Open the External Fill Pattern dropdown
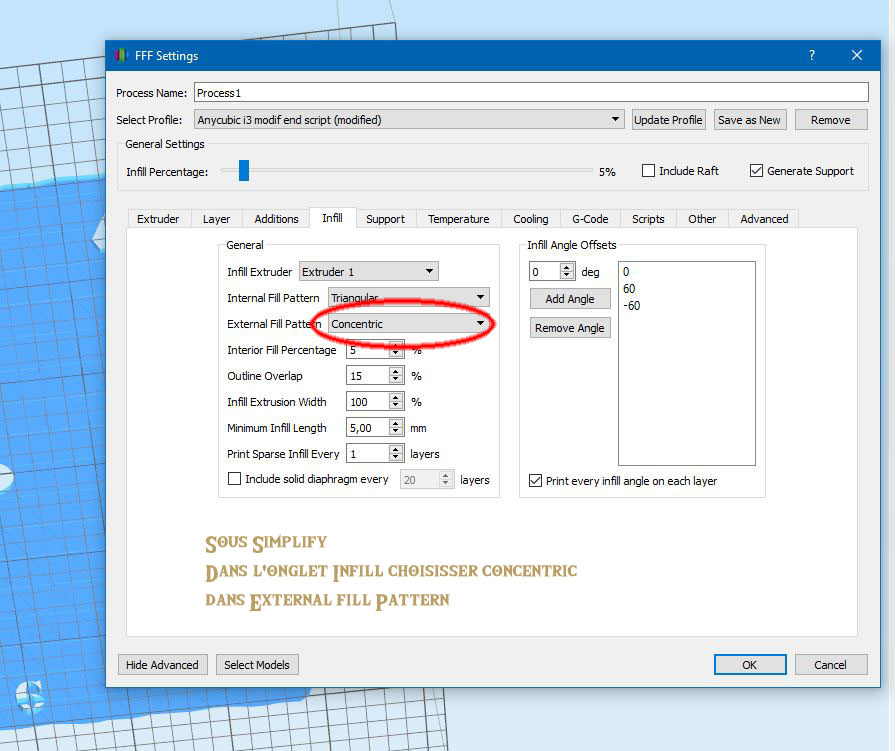Image resolution: width=895 pixels, height=751 pixels. pyautogui.click(x=409, y=324)
